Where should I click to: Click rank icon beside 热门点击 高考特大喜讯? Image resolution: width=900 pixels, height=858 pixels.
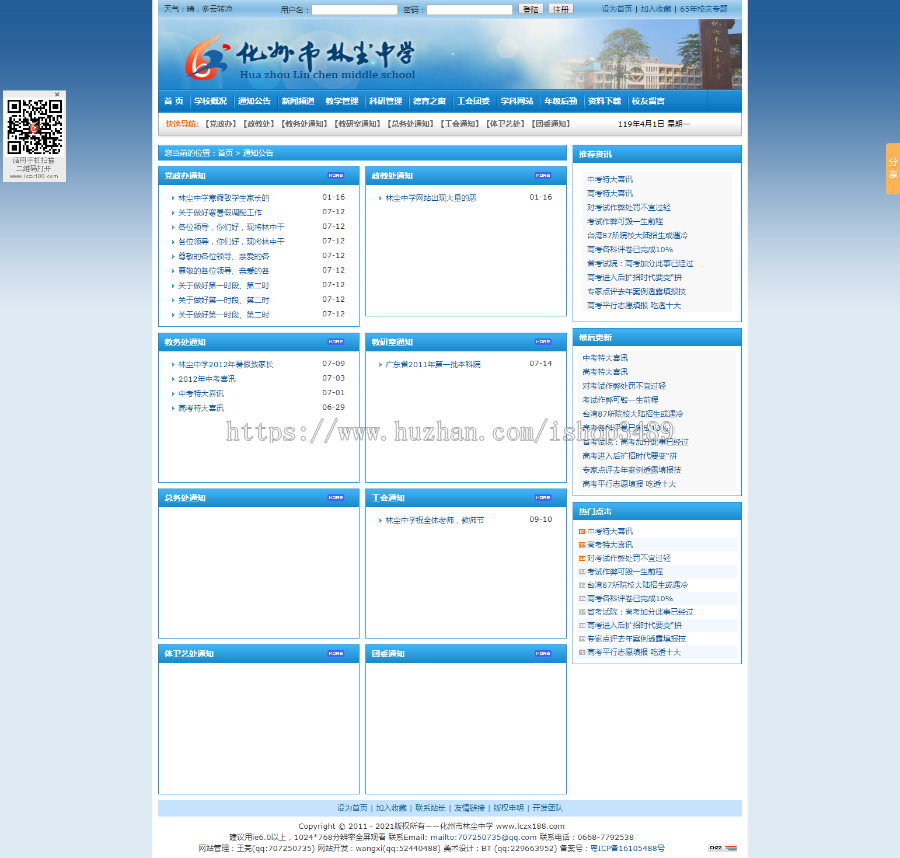582,545
